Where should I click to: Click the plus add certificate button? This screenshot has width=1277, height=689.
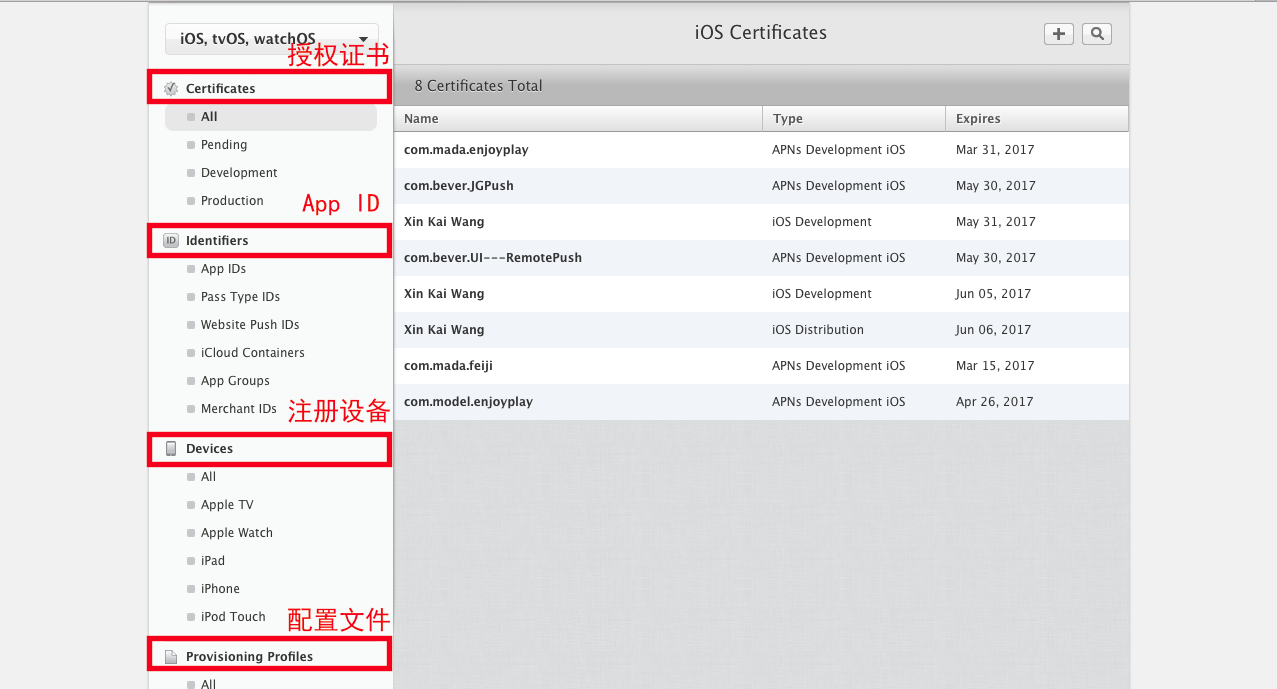[1058, 34]
